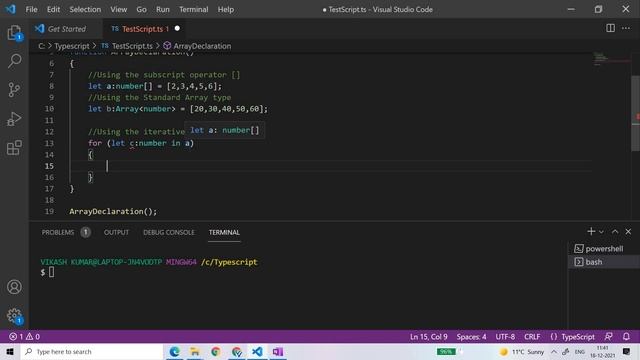This screenshot has height=360, width=640.
Task: Open Microsoft Edge from the taskbar
Action: [174, 351]
